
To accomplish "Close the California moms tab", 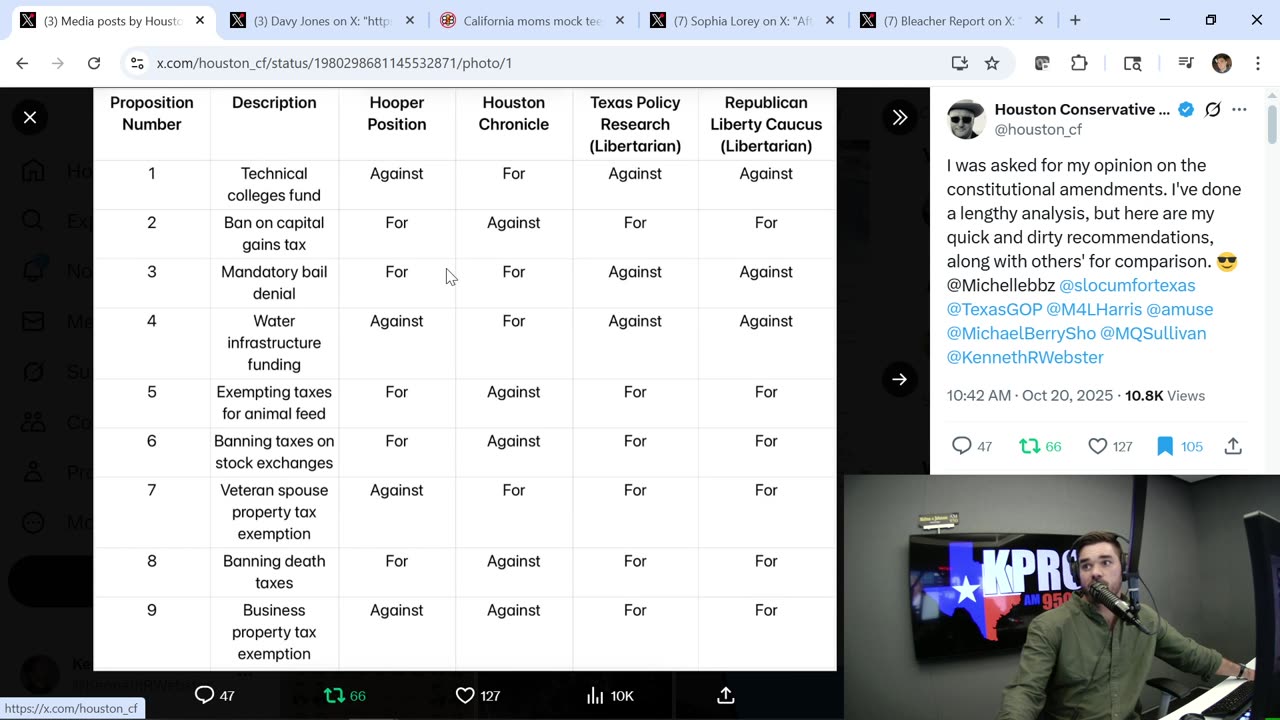I will click(x=619, y=20).
